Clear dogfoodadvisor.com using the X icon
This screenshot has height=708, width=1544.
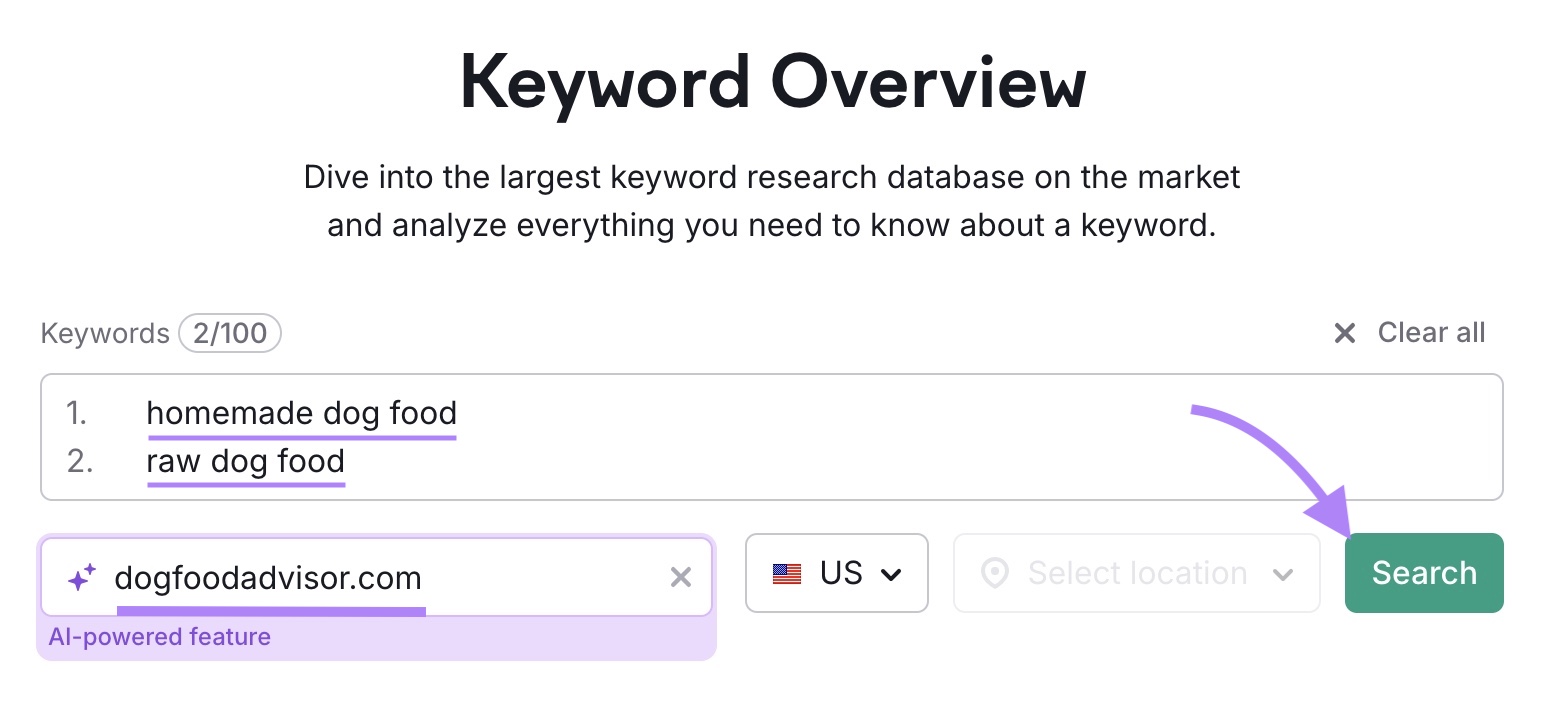click(681, 577)
